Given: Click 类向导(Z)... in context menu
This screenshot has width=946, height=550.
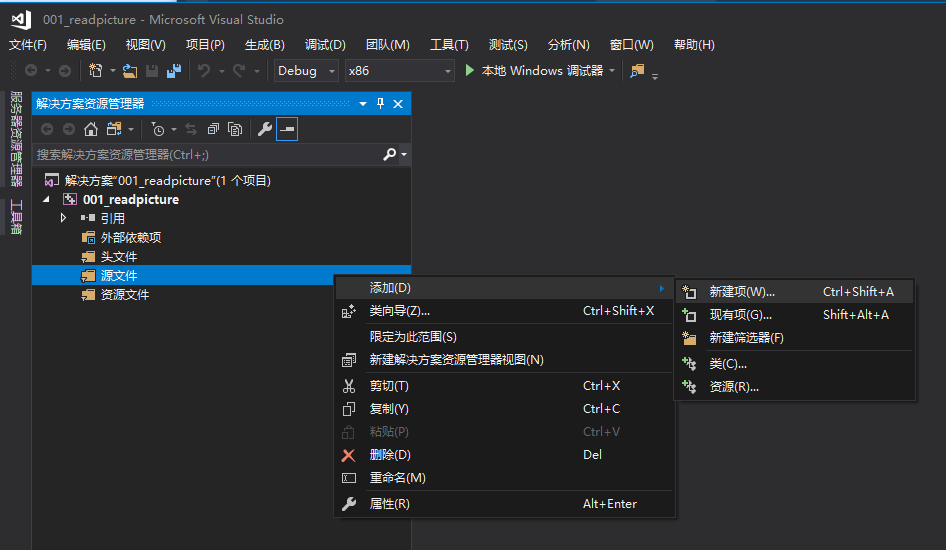Looking at the screenshot, I should pos(504,311).
